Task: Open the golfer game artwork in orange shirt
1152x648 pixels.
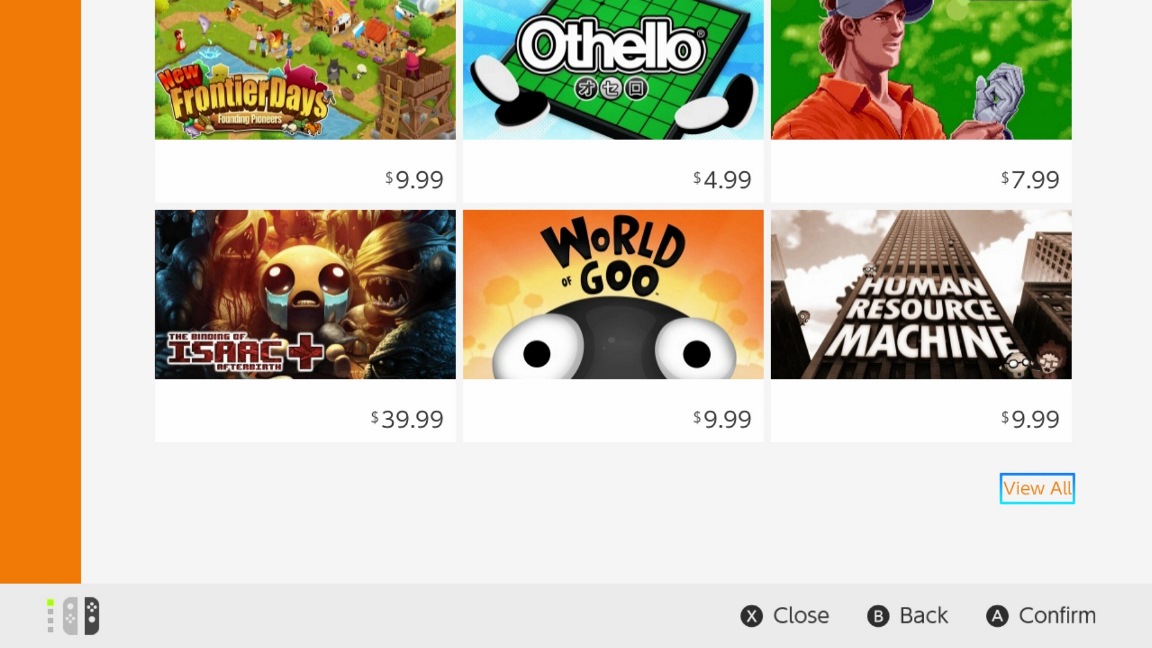Action: (921, 70)
